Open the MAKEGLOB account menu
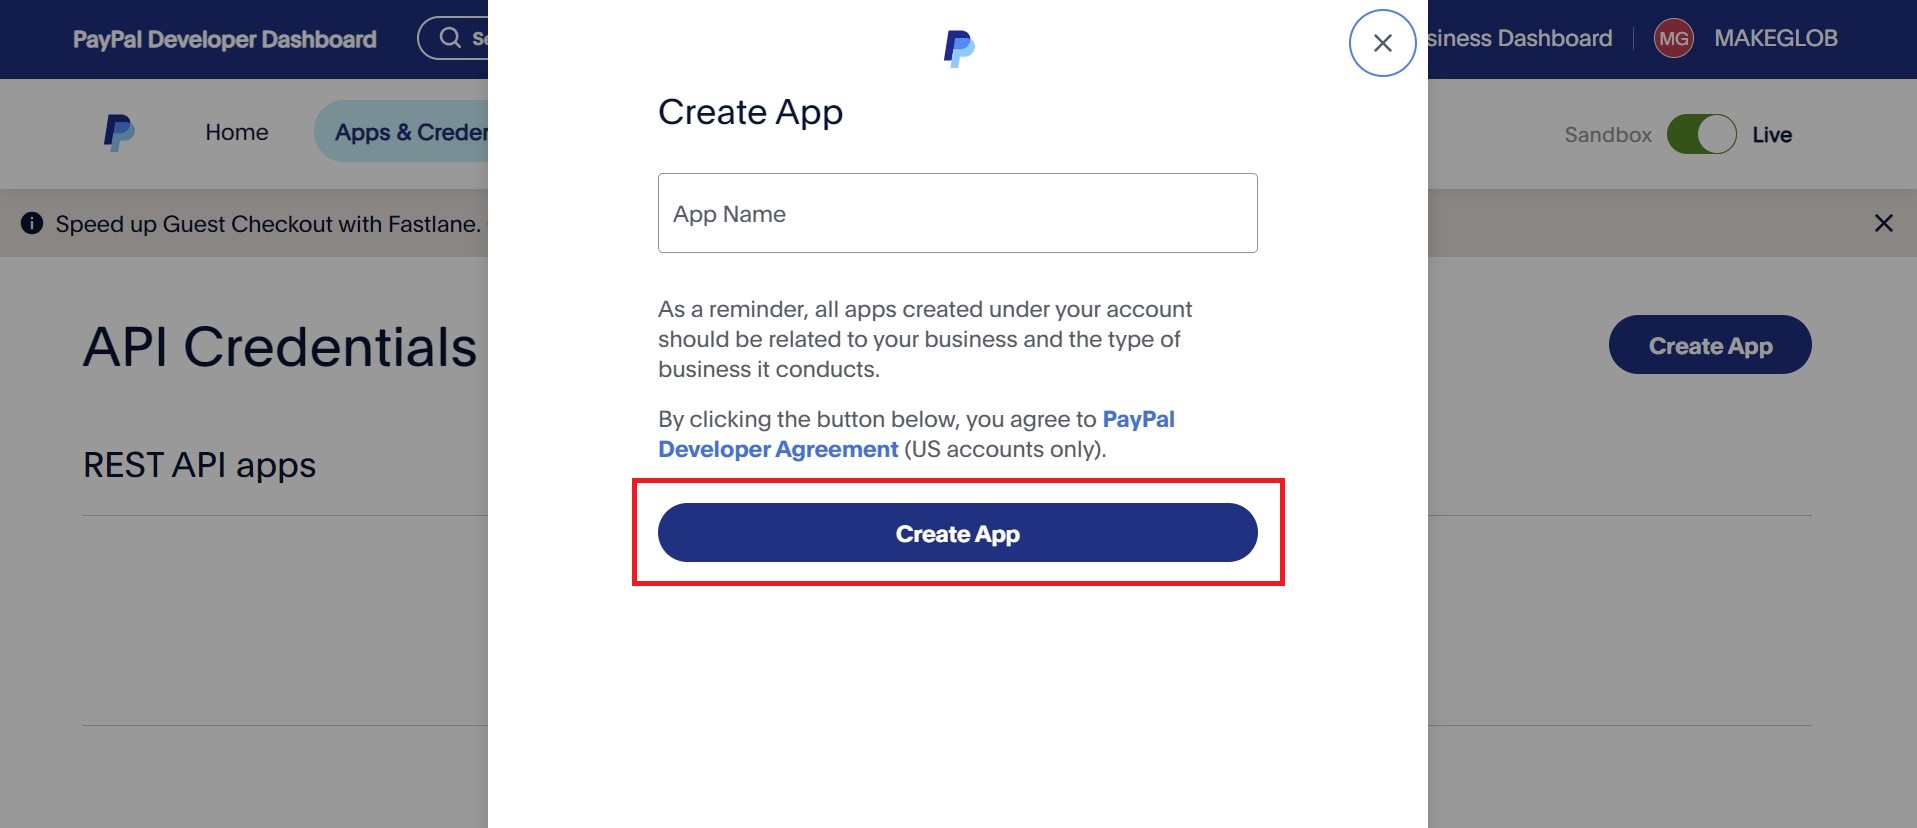Screen dimensions: 1917x828 1775,38
